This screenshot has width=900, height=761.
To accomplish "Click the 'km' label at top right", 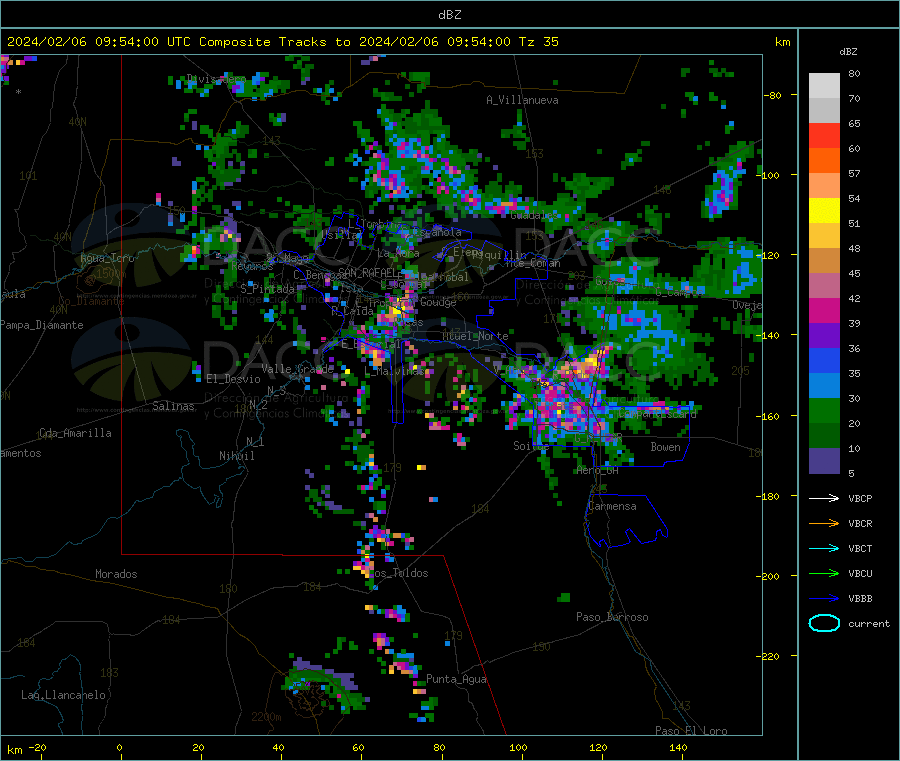I will (782, 42).
